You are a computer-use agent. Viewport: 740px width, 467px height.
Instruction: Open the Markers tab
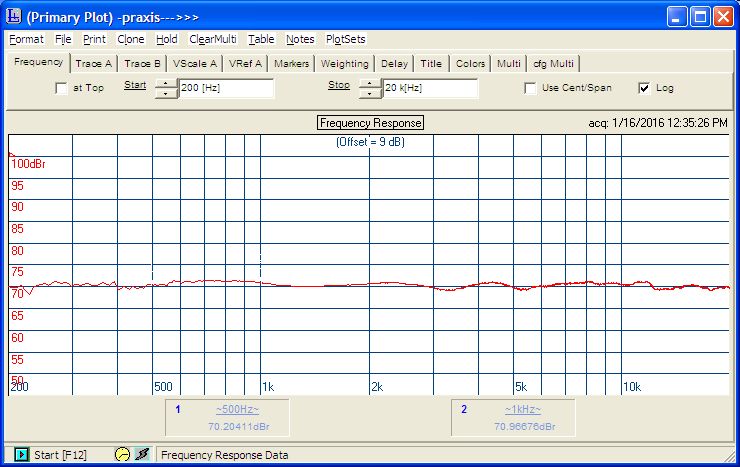291,64
